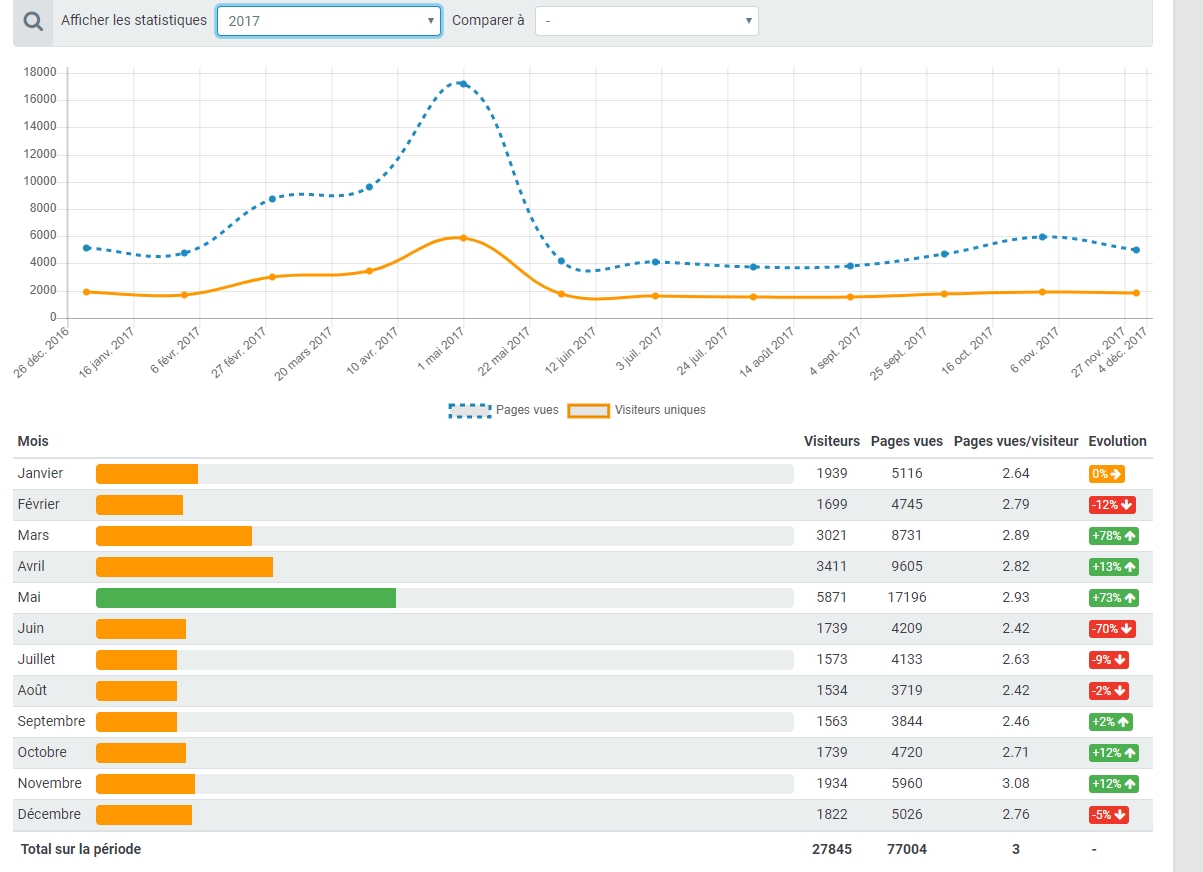Click the May peak point on orange visitors line
The height and width of the screenshot is (872, 1203).
[x=463, y=238]
